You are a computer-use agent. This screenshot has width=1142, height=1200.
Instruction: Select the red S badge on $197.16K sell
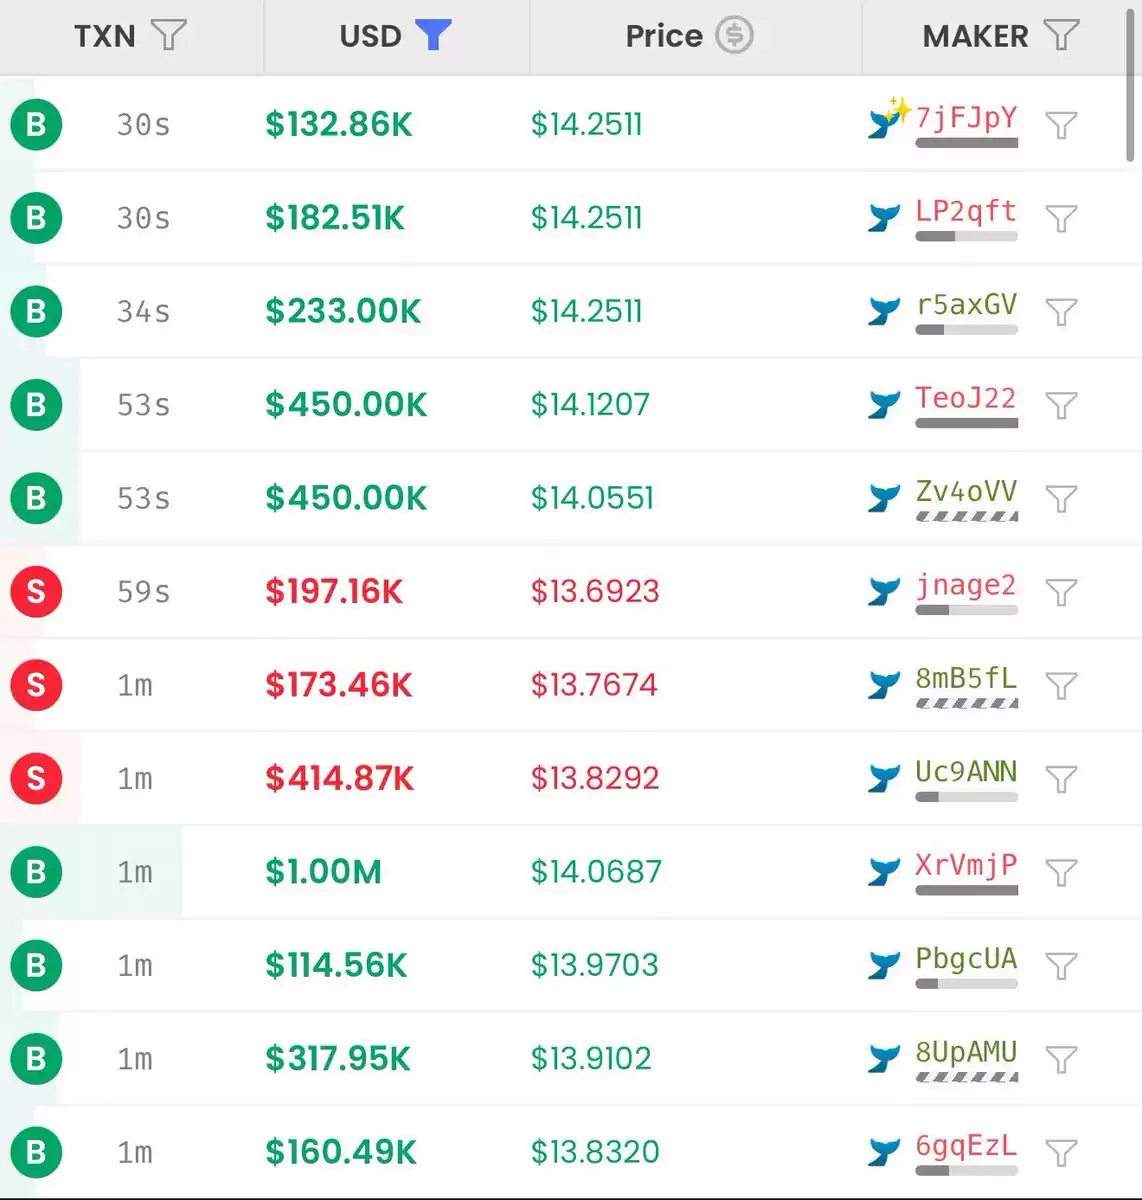(36, 591)
